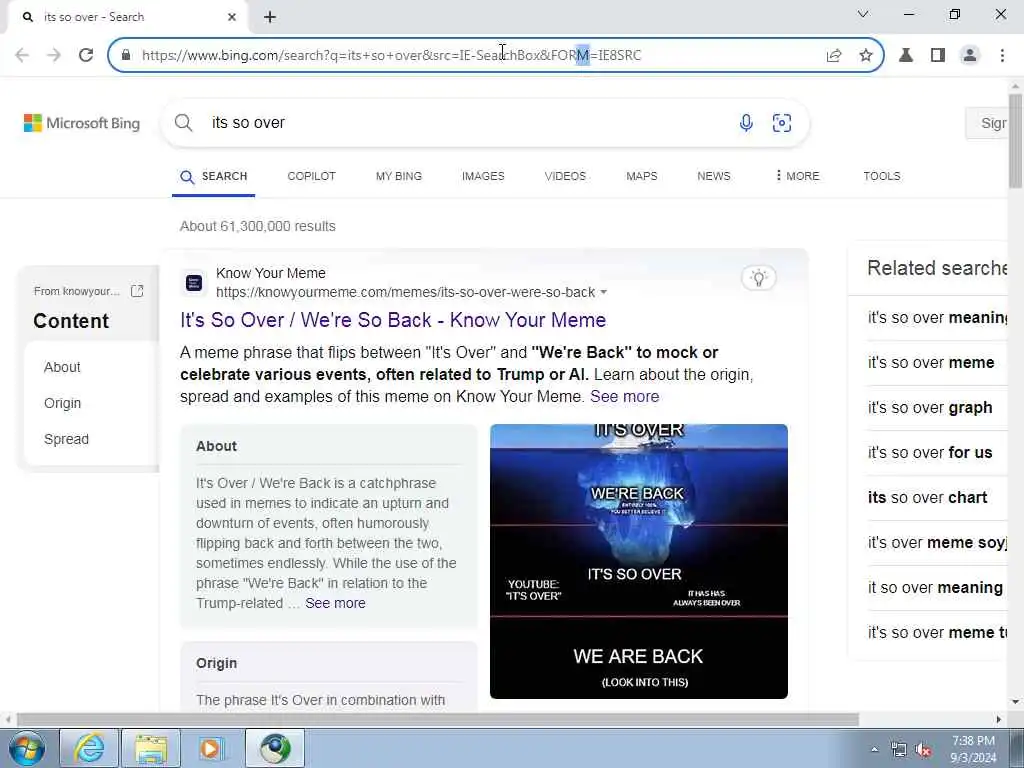Viewport: 1024px width, 768px height.
Task: Switch to the IMAGES tab
Action: click(x=483, y=176)
